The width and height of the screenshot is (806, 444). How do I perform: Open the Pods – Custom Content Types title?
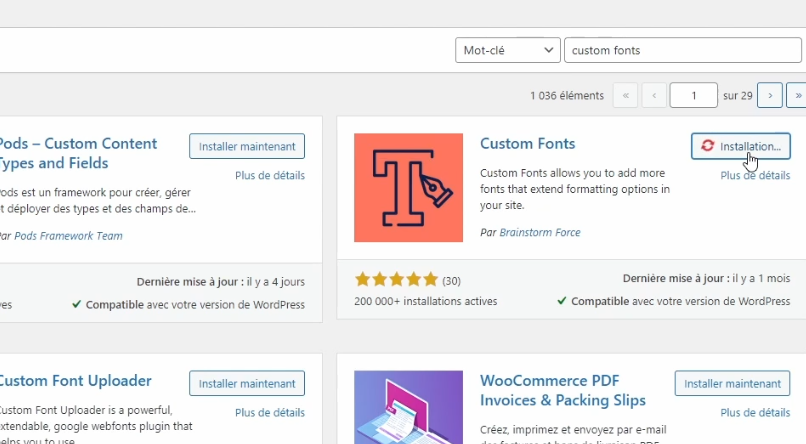[78, 153]
